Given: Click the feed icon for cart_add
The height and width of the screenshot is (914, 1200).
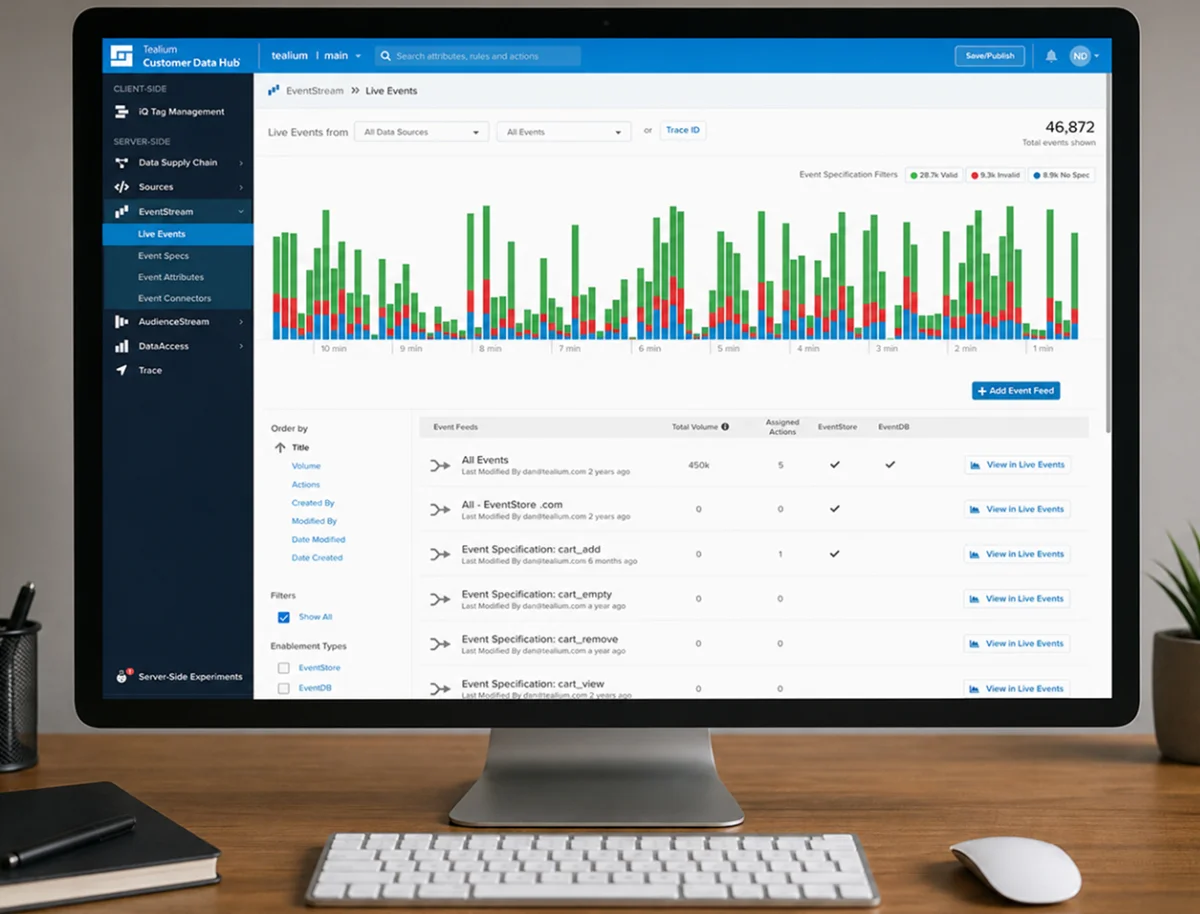Looking at the screenshot, I should pos(440,554).
